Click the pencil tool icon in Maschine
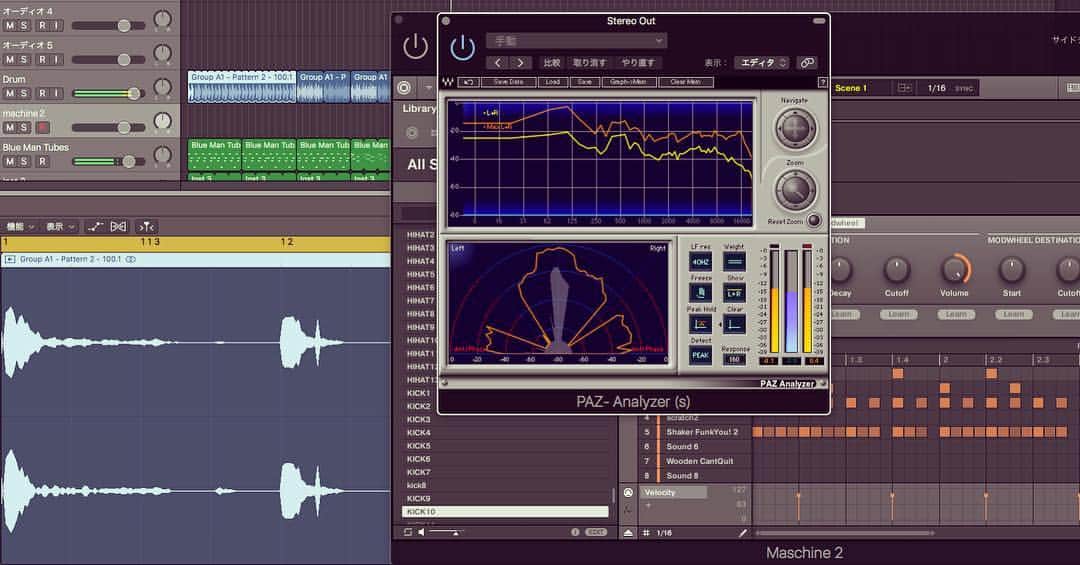This screenshot has height=565, width=1080. point(742,533)
